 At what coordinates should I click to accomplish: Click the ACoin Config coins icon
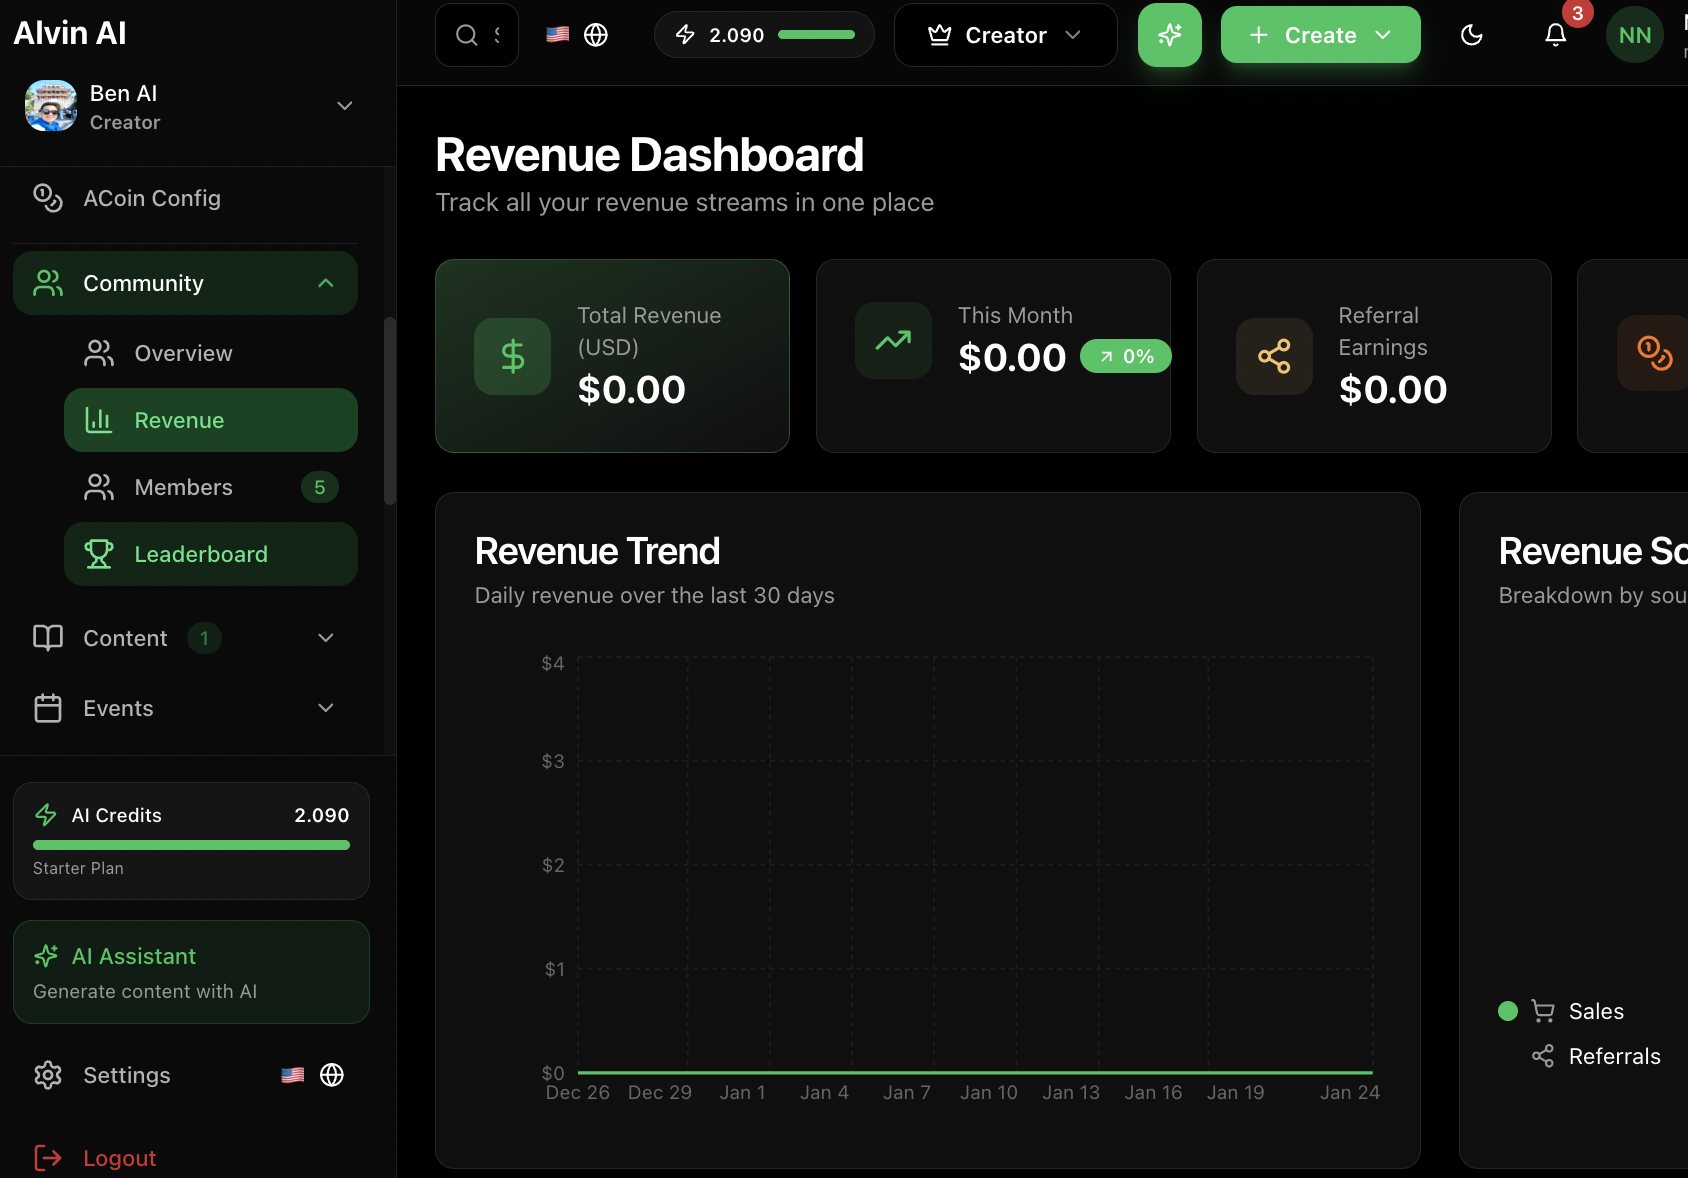(48, 198)
